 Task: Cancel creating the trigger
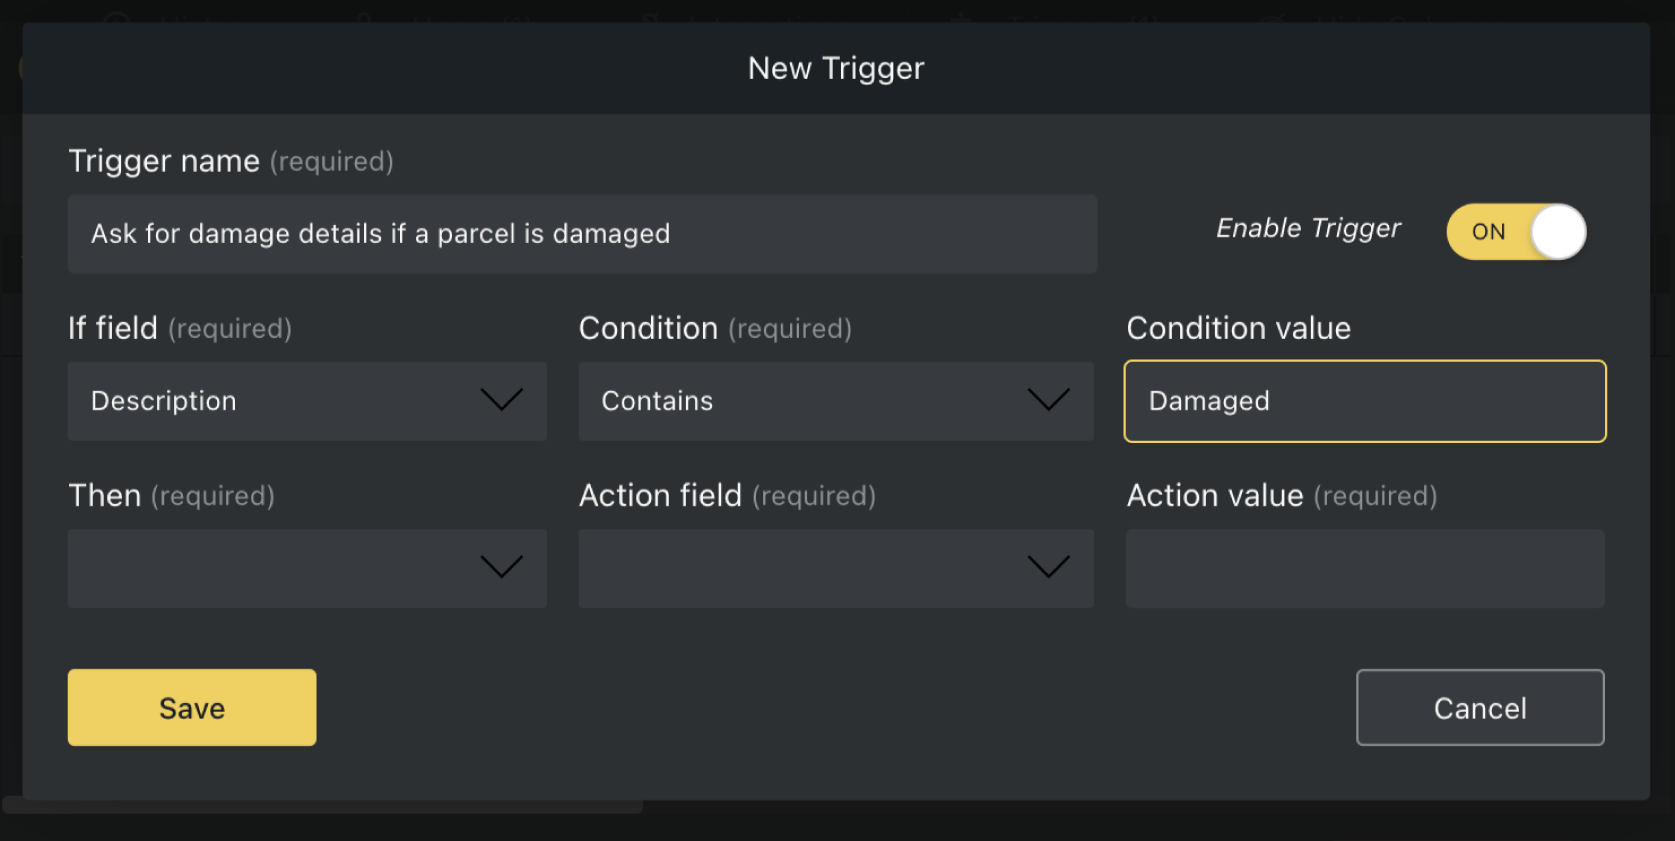[1480, 707]
